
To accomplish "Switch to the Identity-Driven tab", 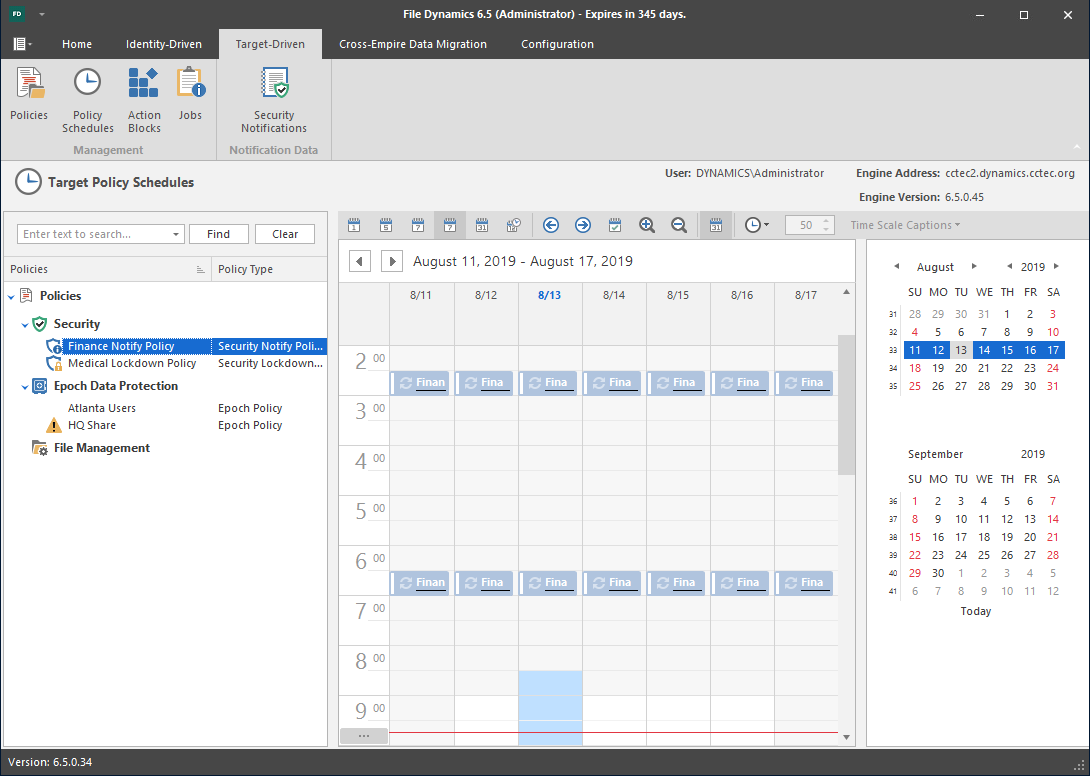I will tap(163, 44).
